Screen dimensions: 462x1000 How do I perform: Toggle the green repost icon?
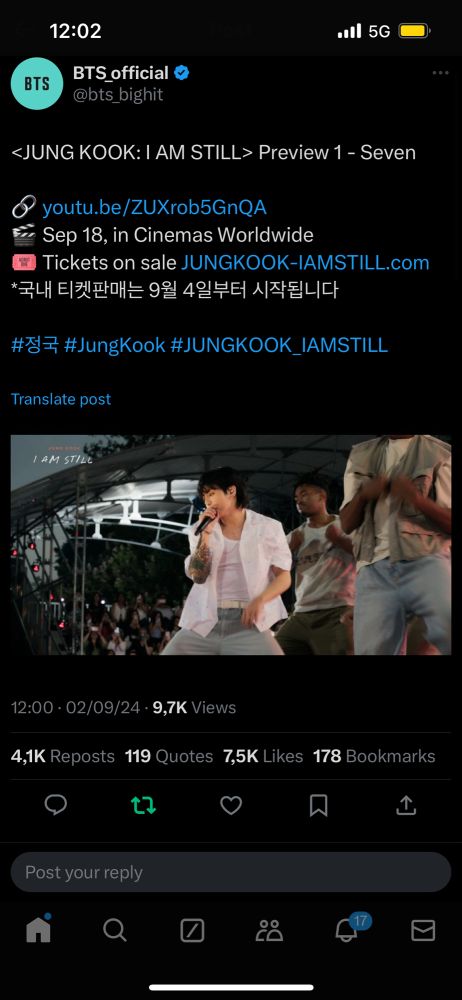point(143,805)
